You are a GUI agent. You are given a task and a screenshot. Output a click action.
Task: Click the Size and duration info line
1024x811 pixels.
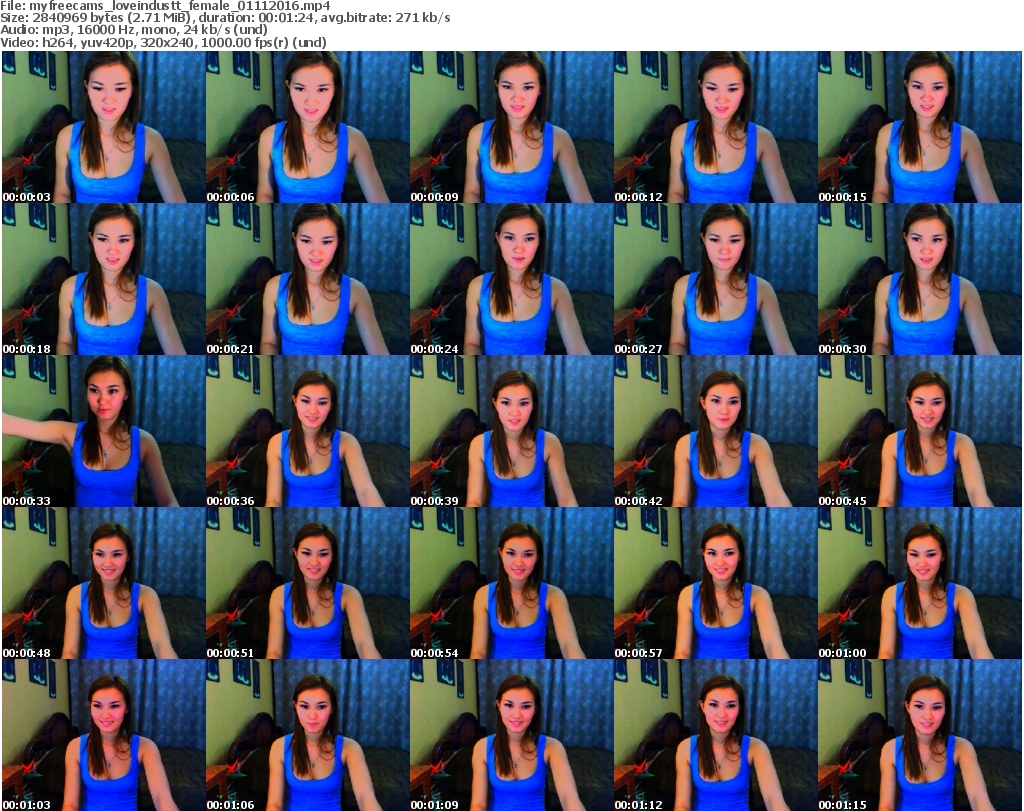[225, 18]
